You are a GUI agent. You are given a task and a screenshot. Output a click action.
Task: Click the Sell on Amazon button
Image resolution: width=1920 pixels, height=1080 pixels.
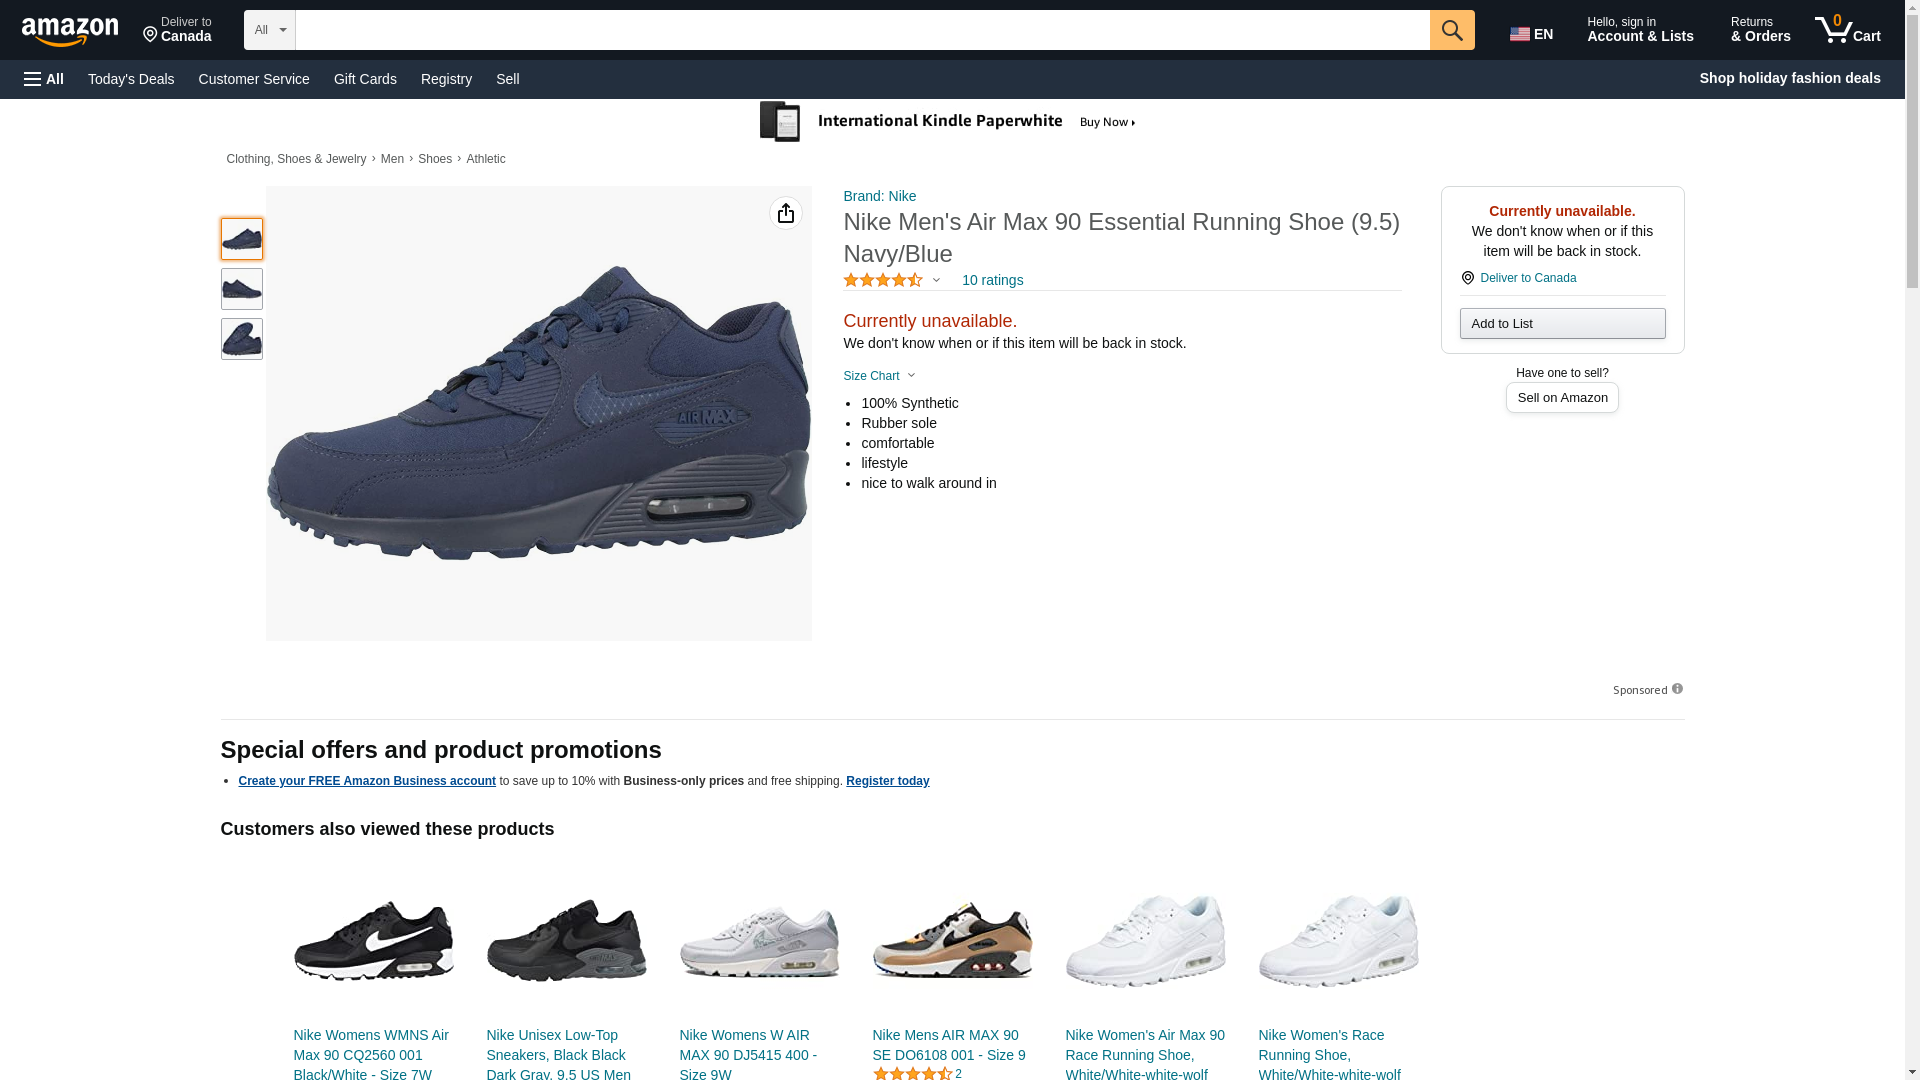pos(1562,398)
